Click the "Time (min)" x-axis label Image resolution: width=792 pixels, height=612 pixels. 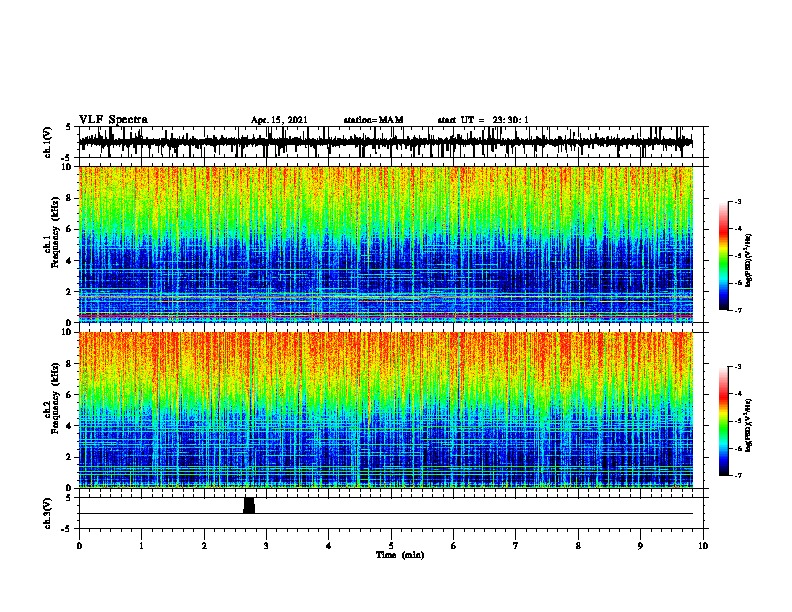point(400,555)
